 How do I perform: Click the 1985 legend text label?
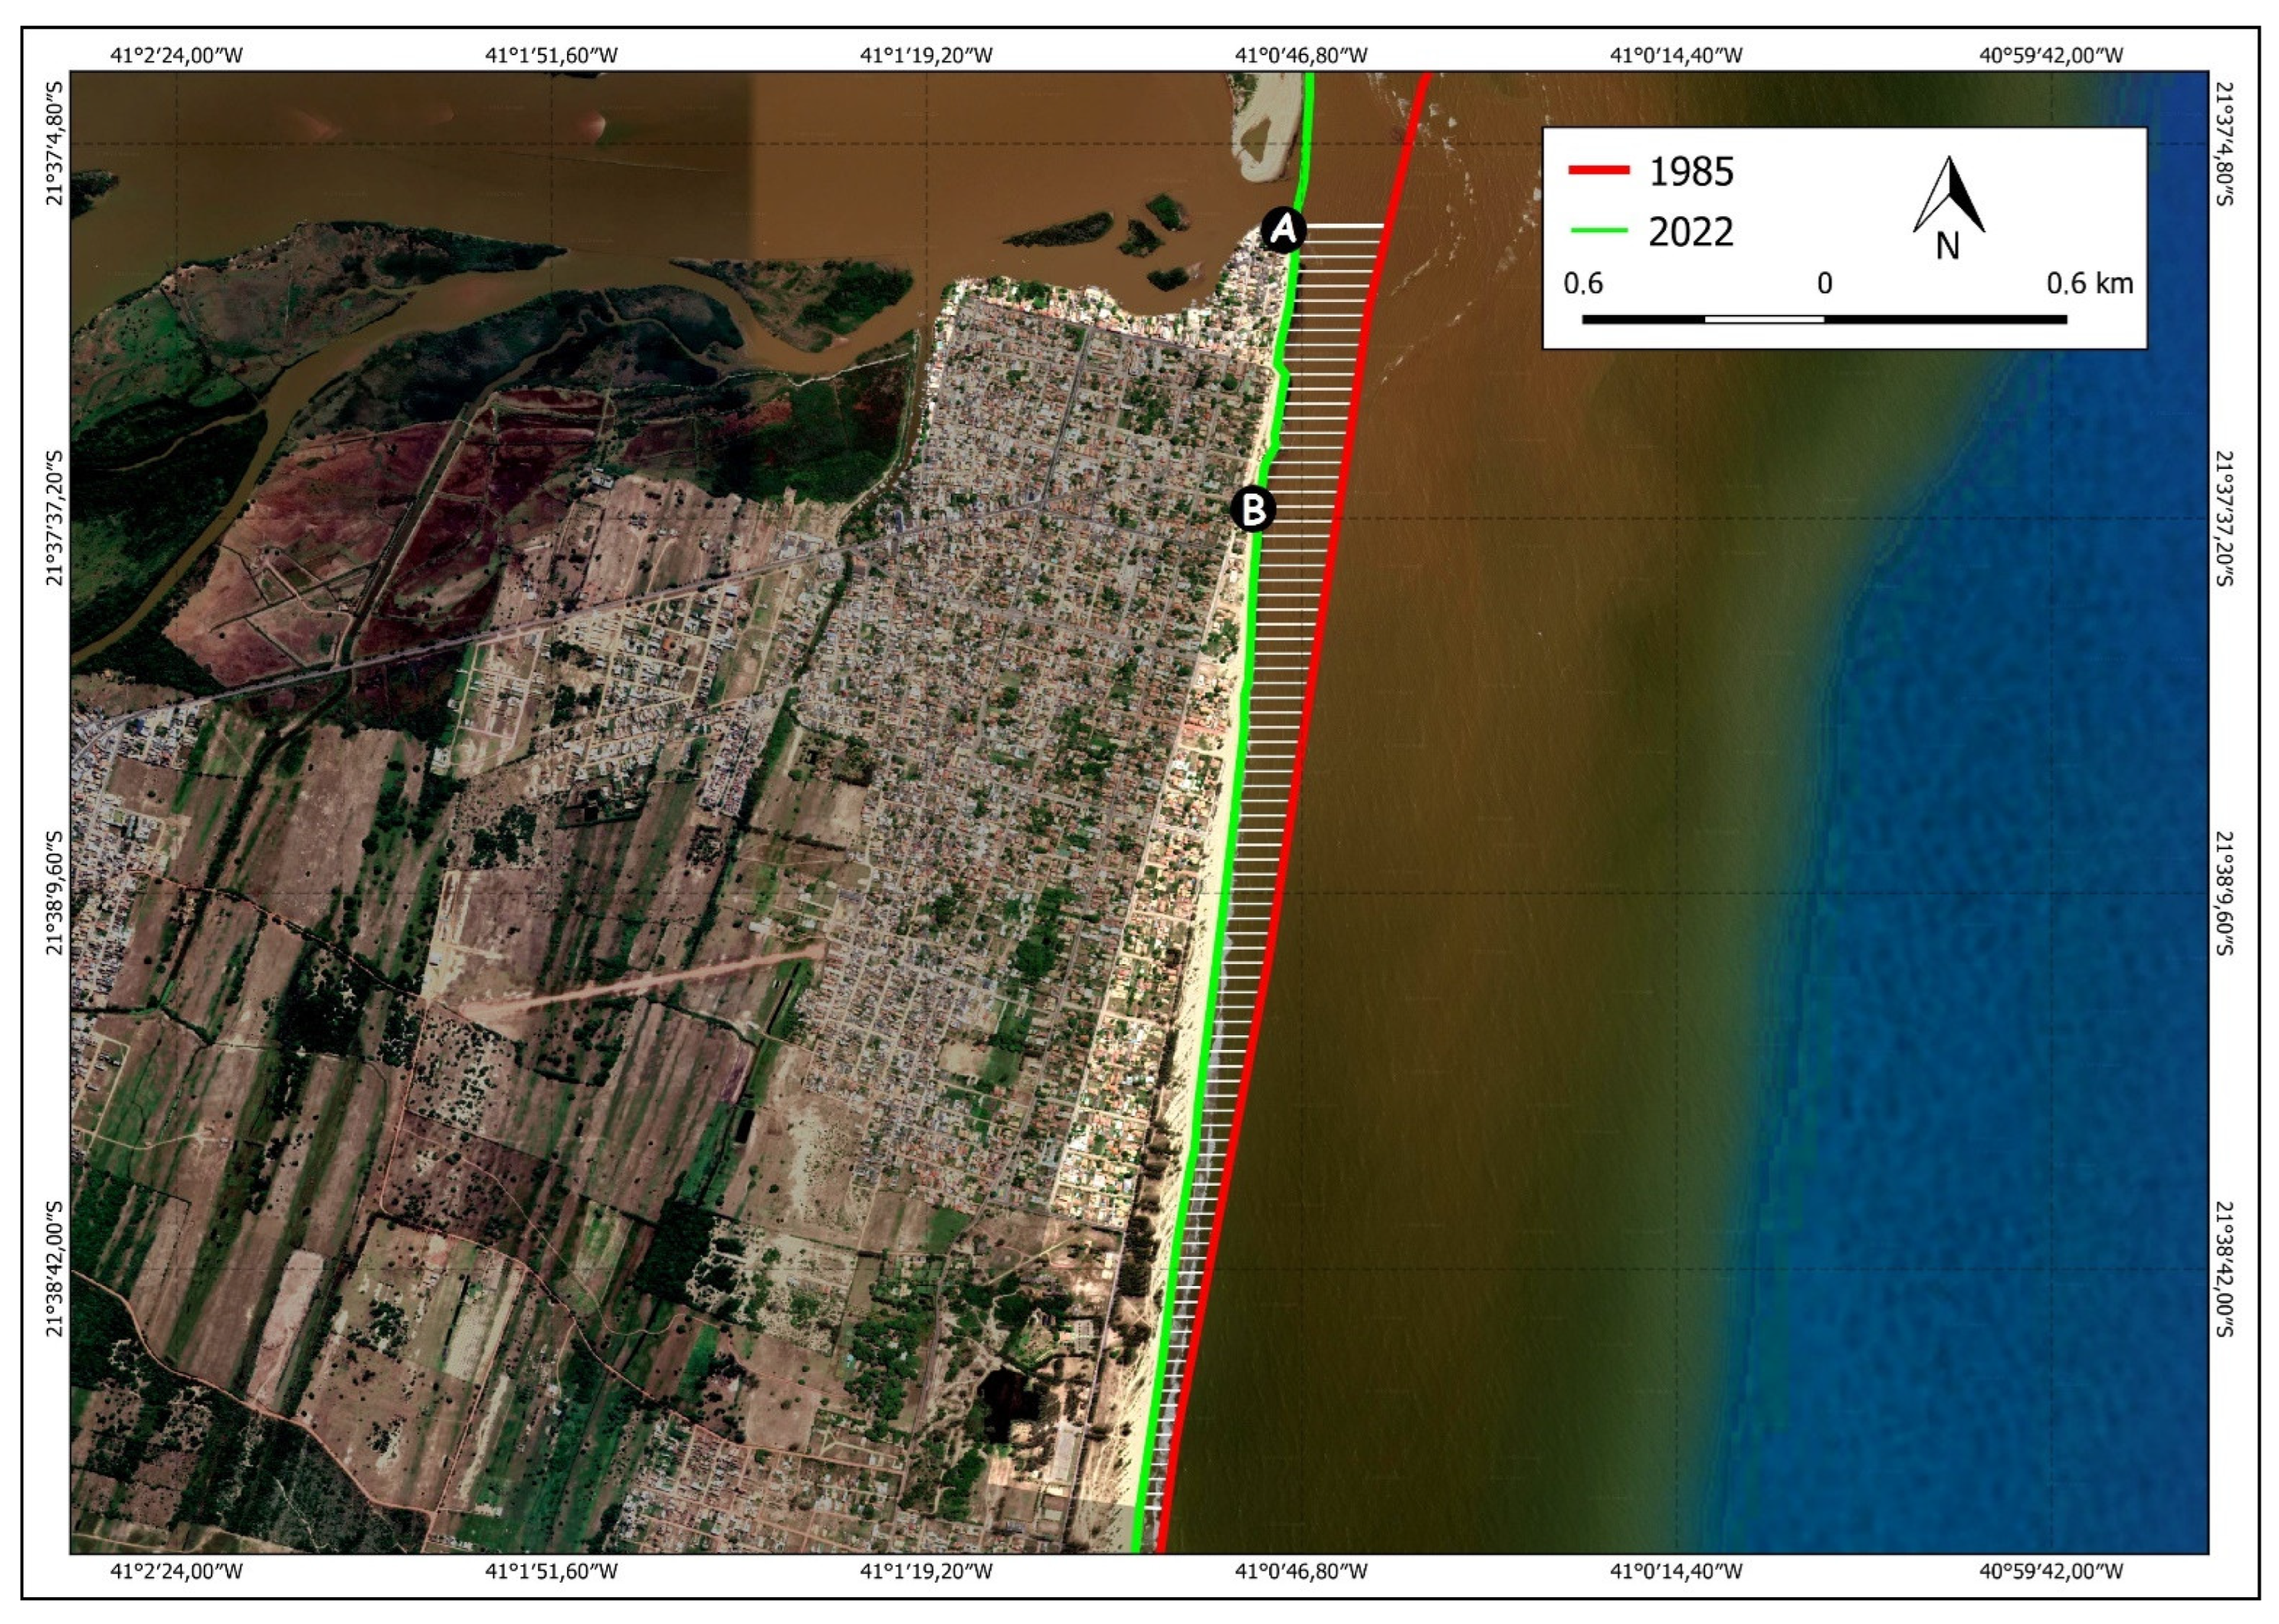pos(1691,172)
